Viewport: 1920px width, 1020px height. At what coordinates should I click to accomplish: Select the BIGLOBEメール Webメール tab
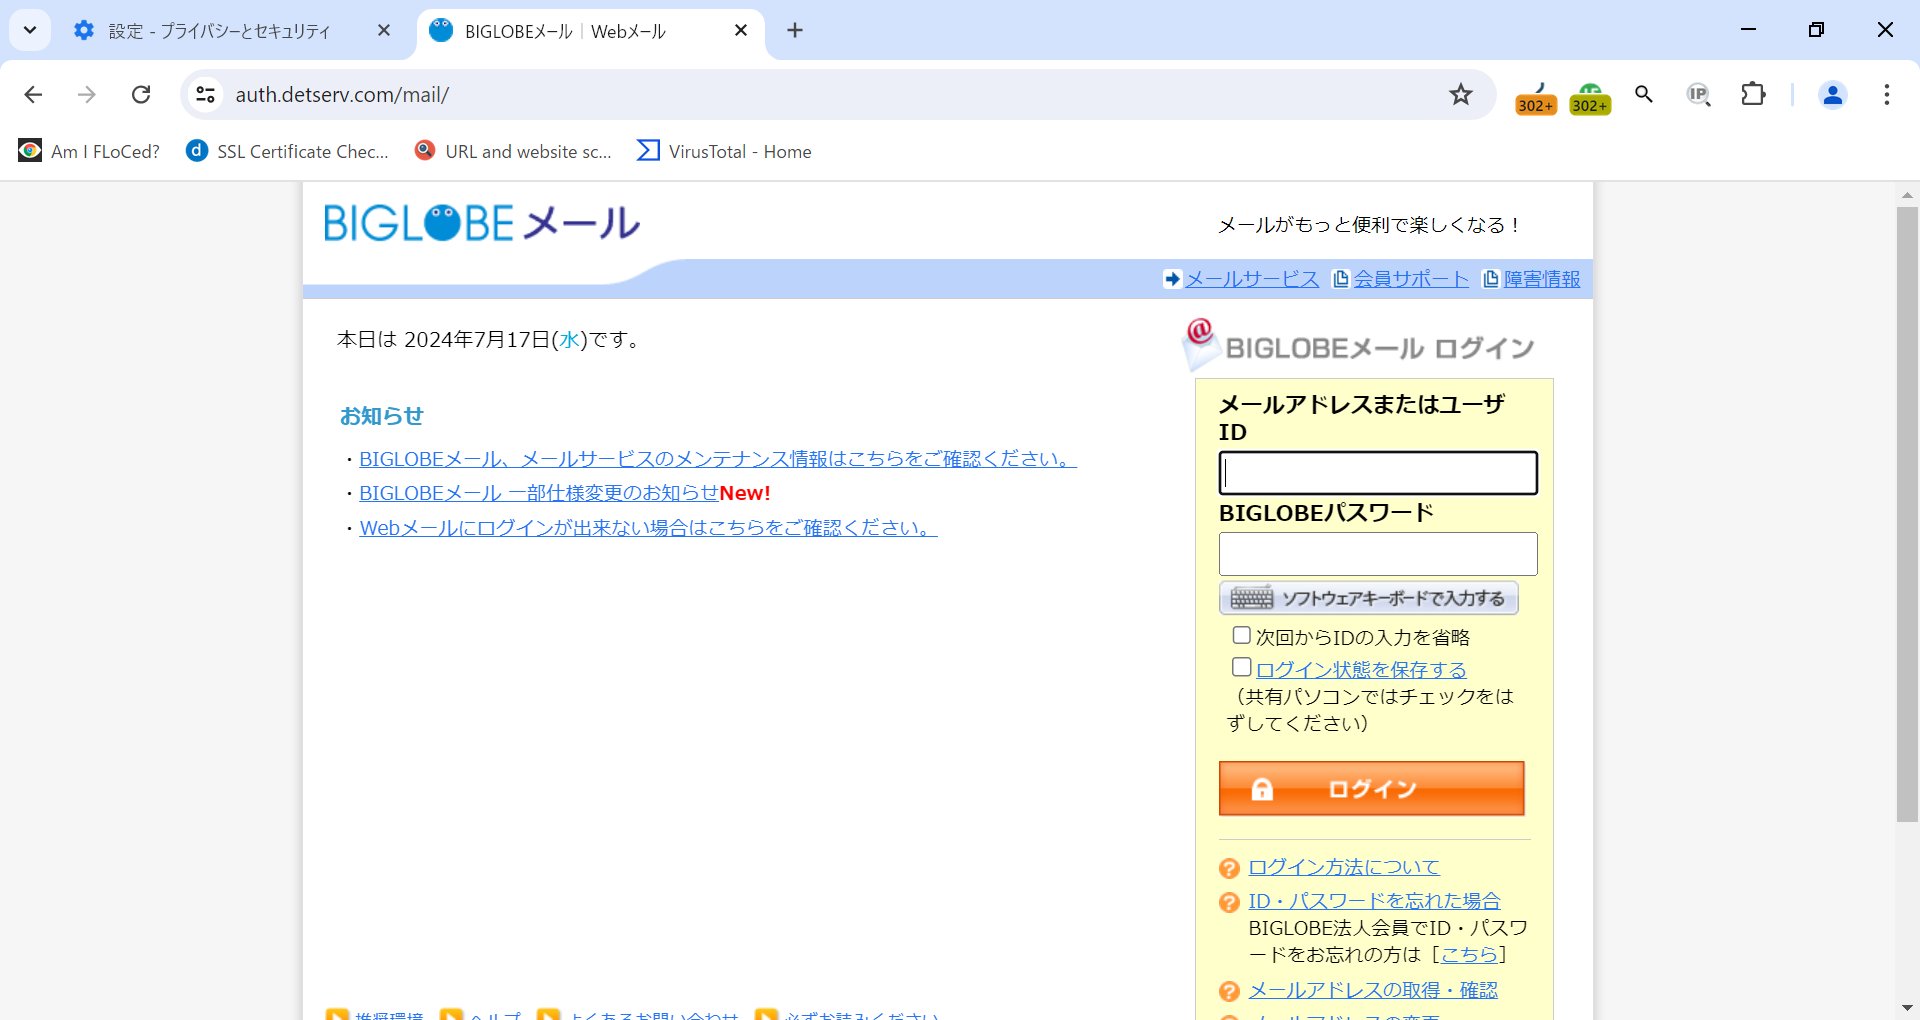566,31
